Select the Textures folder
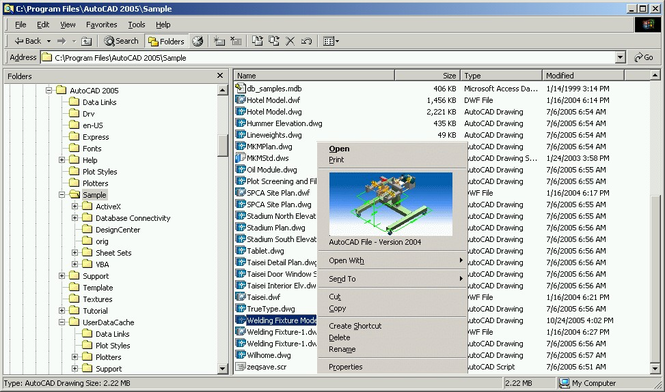Screen dimensions: 665x392 point(97,299)
